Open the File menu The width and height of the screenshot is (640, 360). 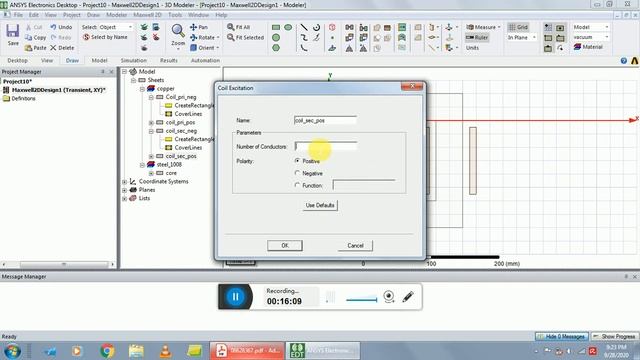click(x=18, y=15)
